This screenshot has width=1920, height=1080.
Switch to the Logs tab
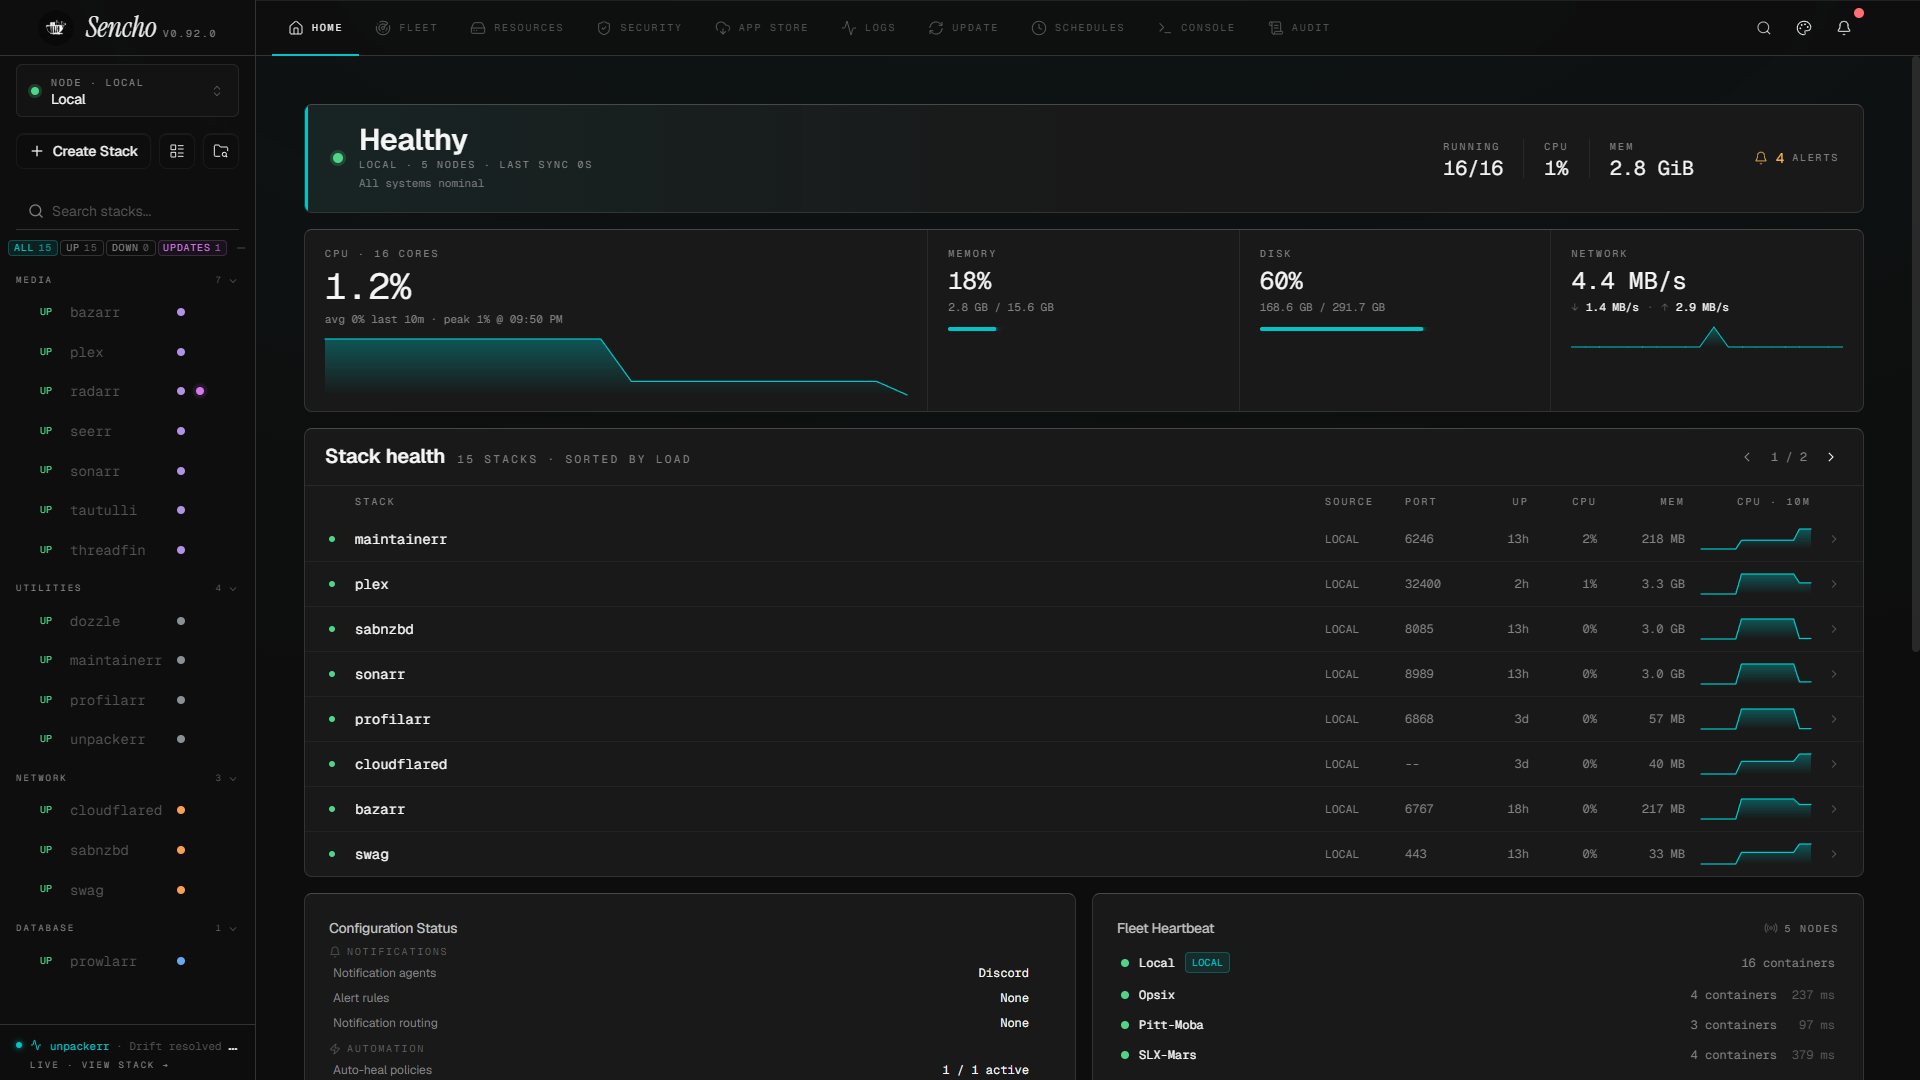tap(868, 28)
